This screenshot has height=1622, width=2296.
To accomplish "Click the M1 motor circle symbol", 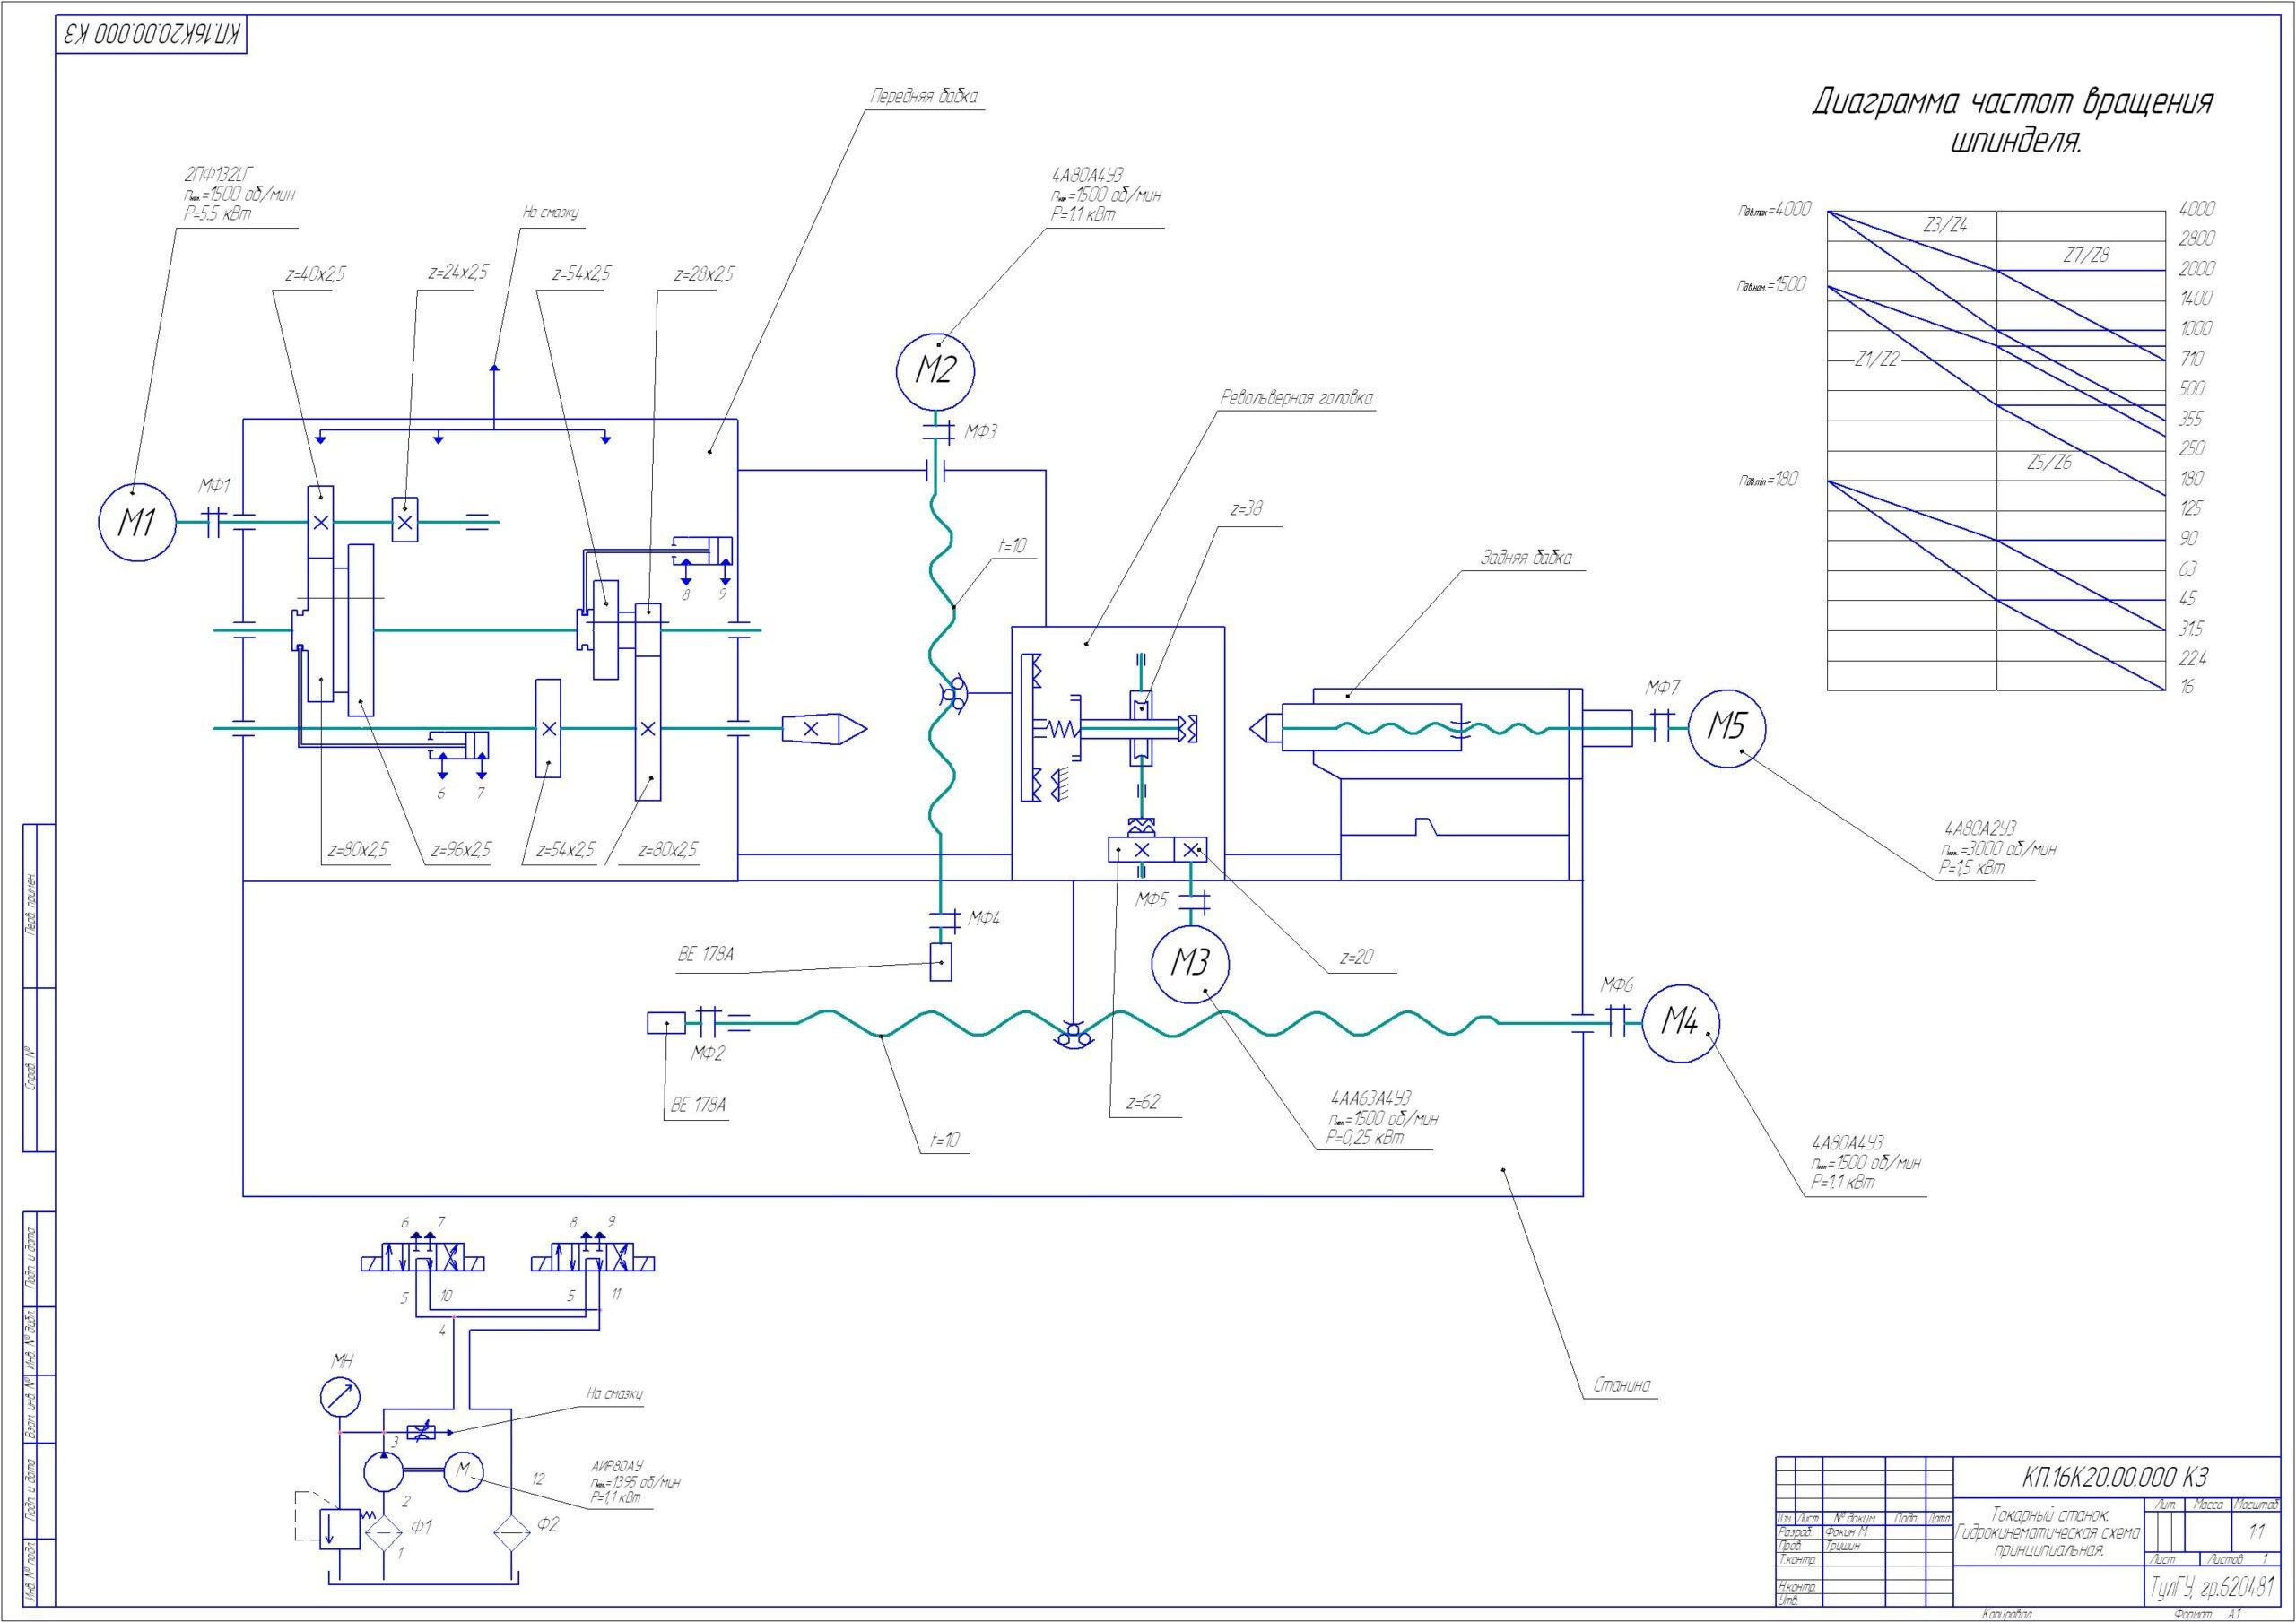I will click(x=137, y=521).
